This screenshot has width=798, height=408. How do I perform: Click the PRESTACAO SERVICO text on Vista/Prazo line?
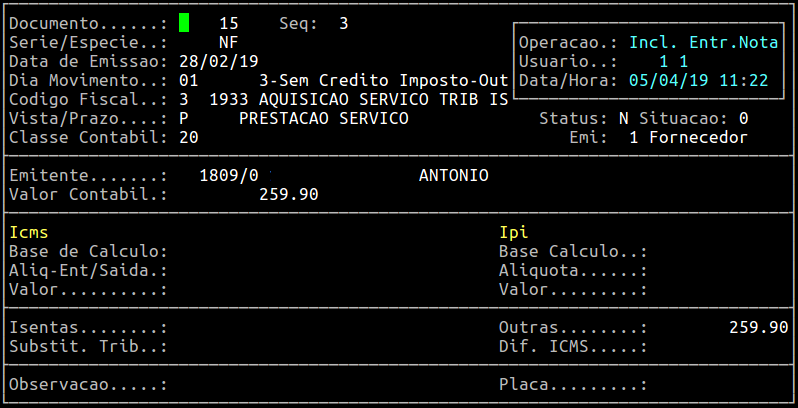pyautogui.click(x=323, y=119)
